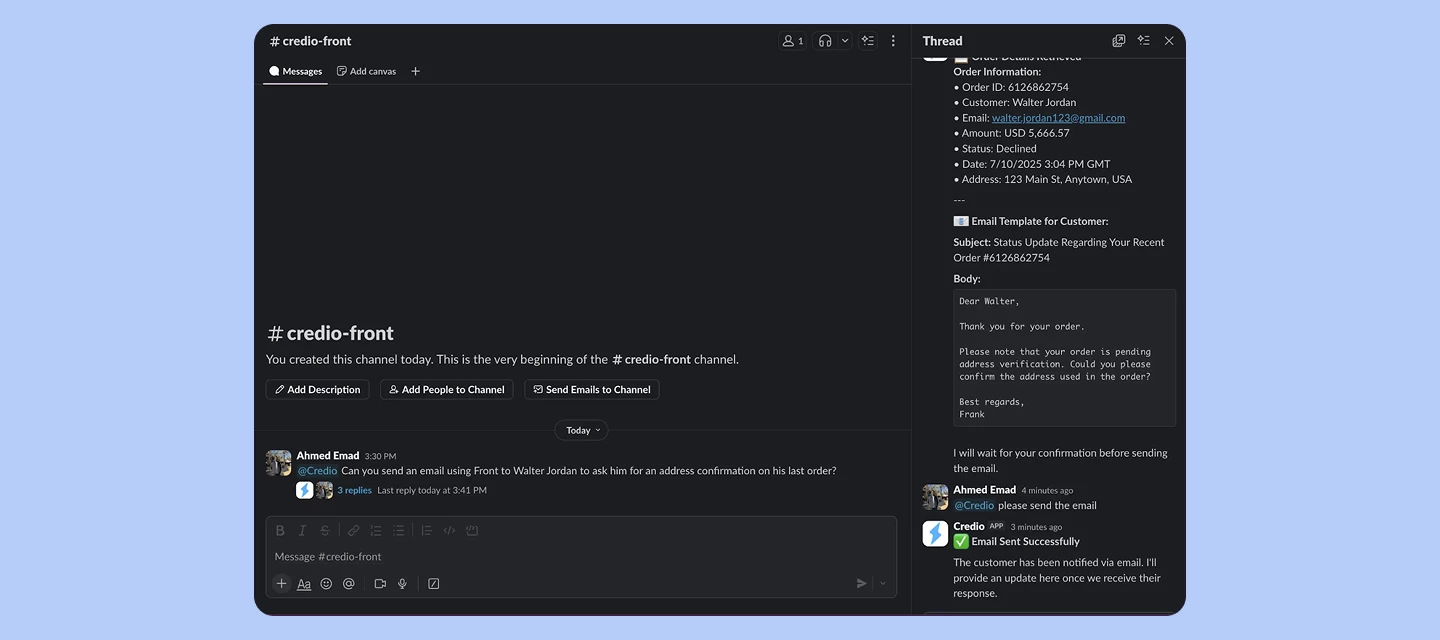Image resolution: width=1440 pixels, height=640 pixels.
Task: Open later reminders icon in channel header
Action: (867, 40)
